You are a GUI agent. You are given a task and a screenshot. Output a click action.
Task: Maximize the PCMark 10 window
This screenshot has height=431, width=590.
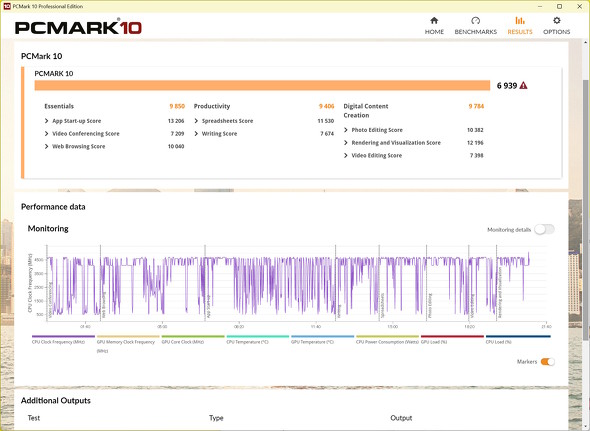pyautogui.click(x=560, y=6)
